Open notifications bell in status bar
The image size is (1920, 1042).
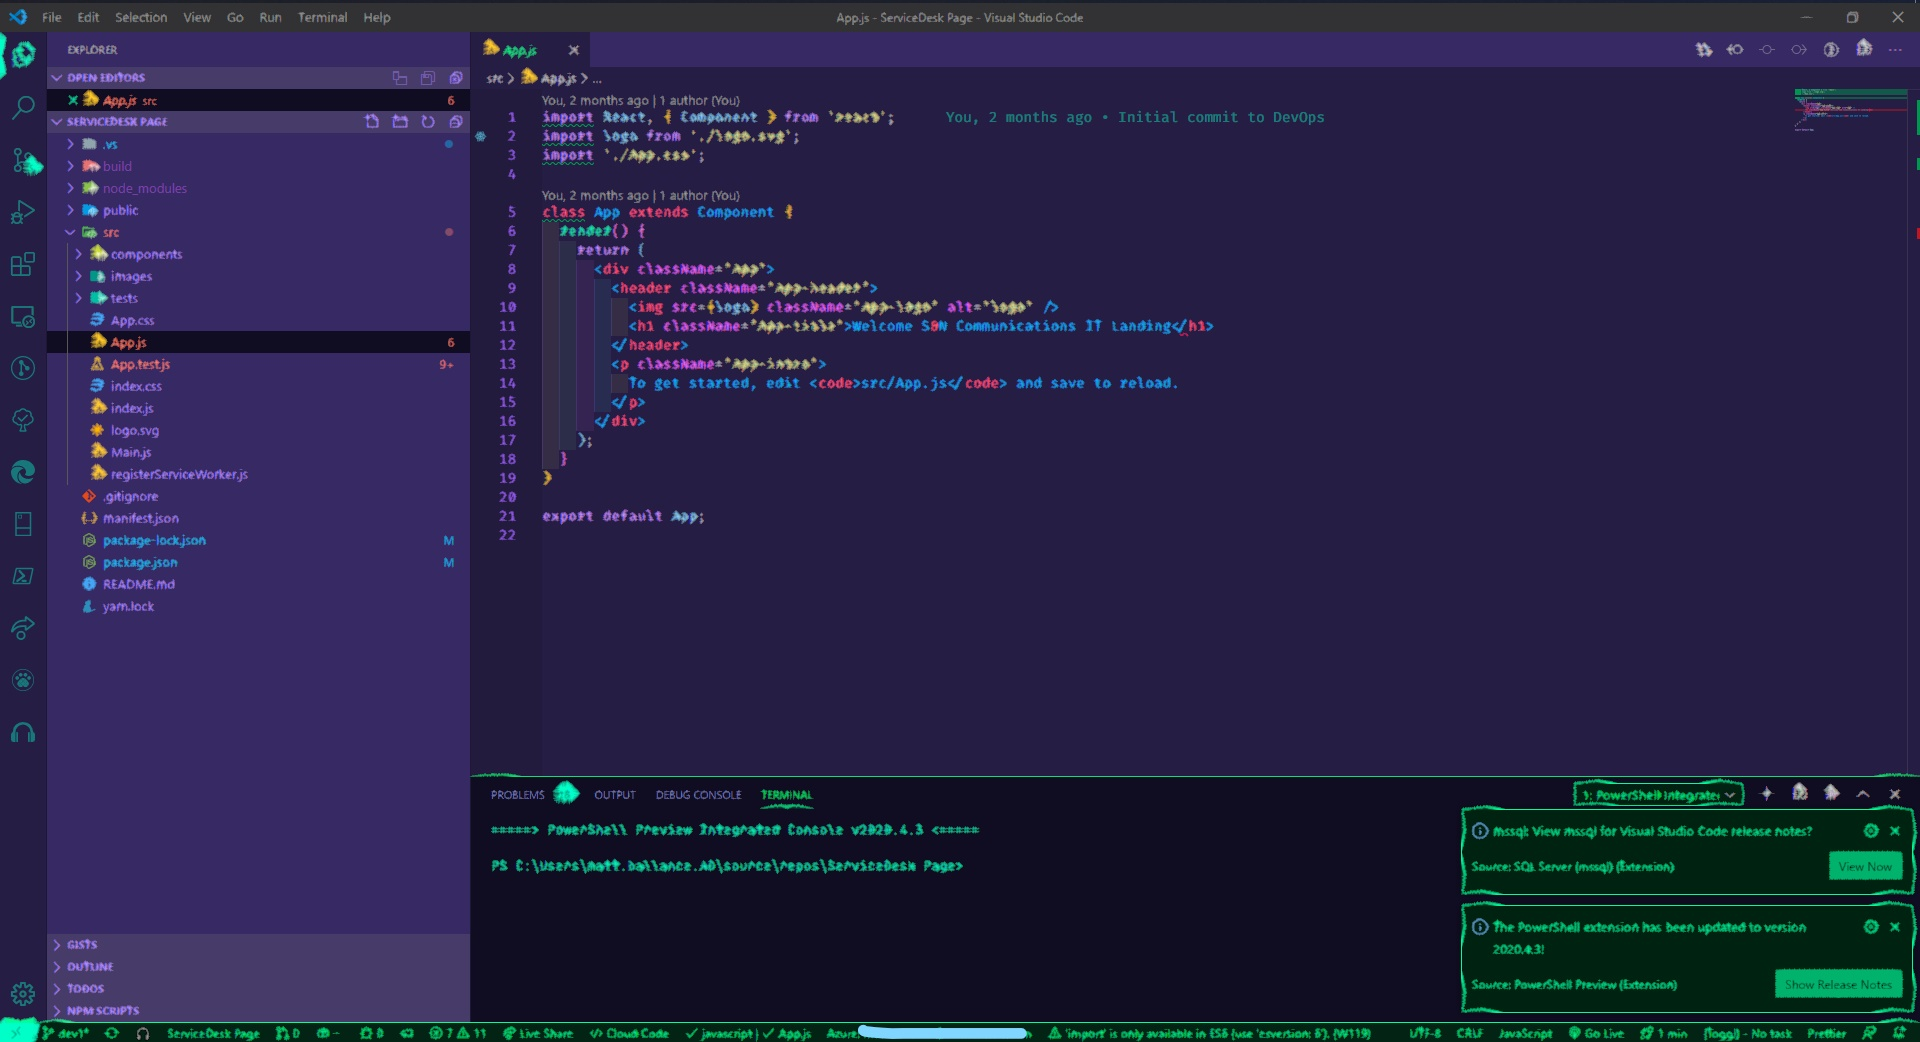pos(1899,1033)
